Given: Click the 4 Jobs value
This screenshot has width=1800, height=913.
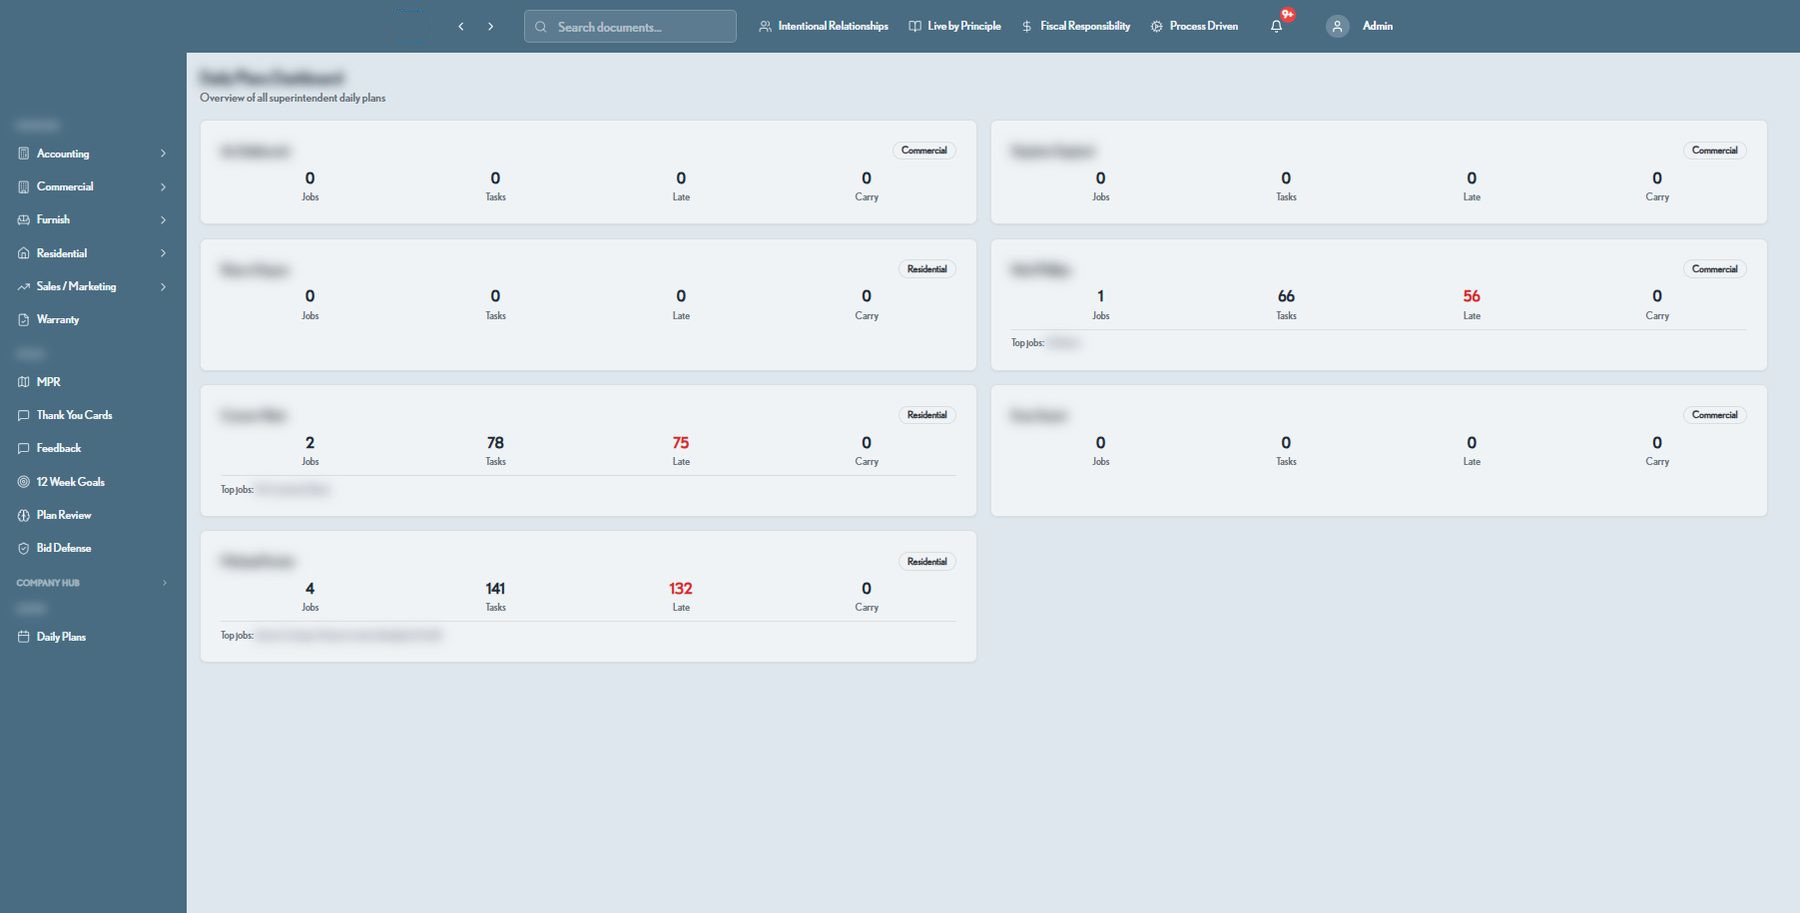Looking at the screenshot, I should 310,589.
